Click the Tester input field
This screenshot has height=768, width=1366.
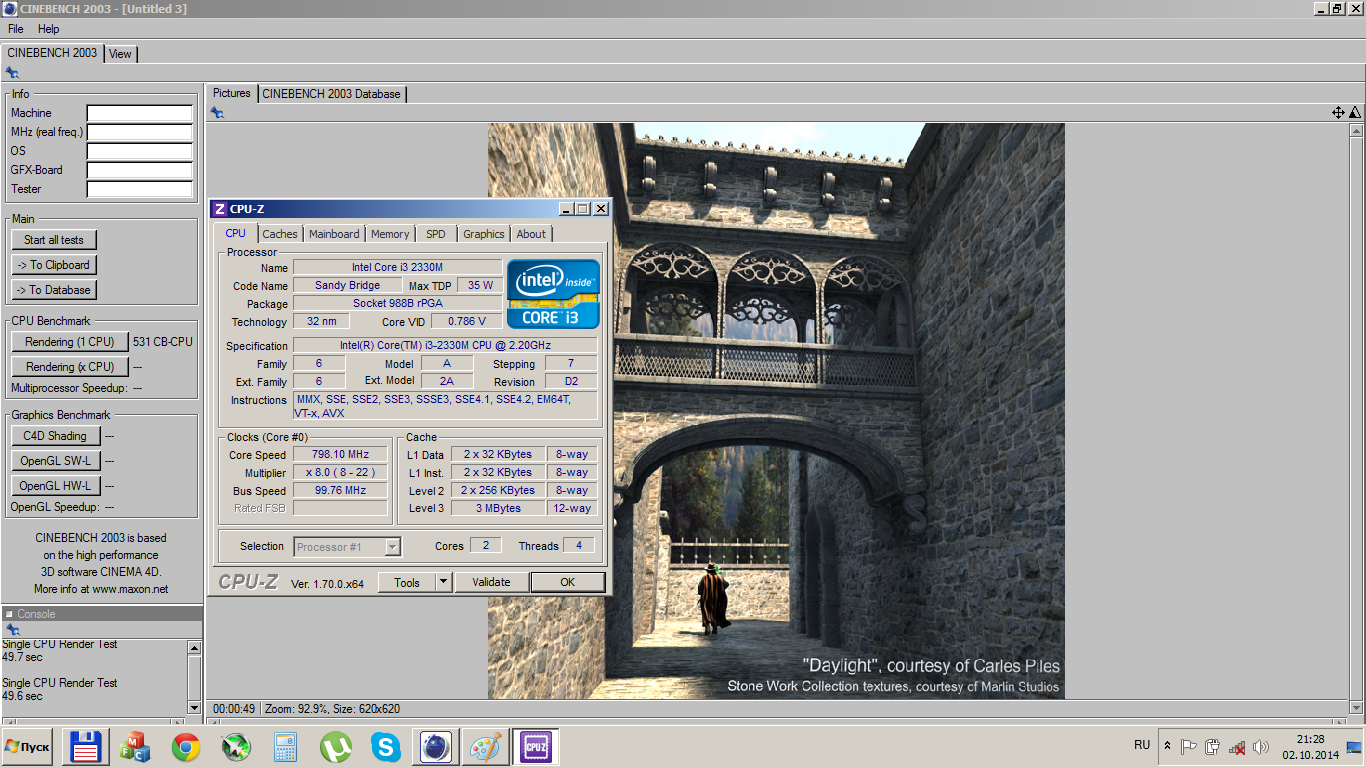click(x=140, y=189)
